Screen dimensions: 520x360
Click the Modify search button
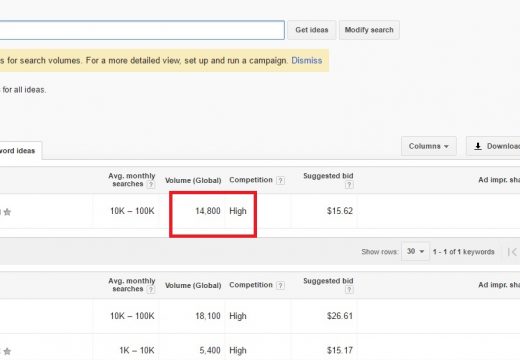(369, 30)
